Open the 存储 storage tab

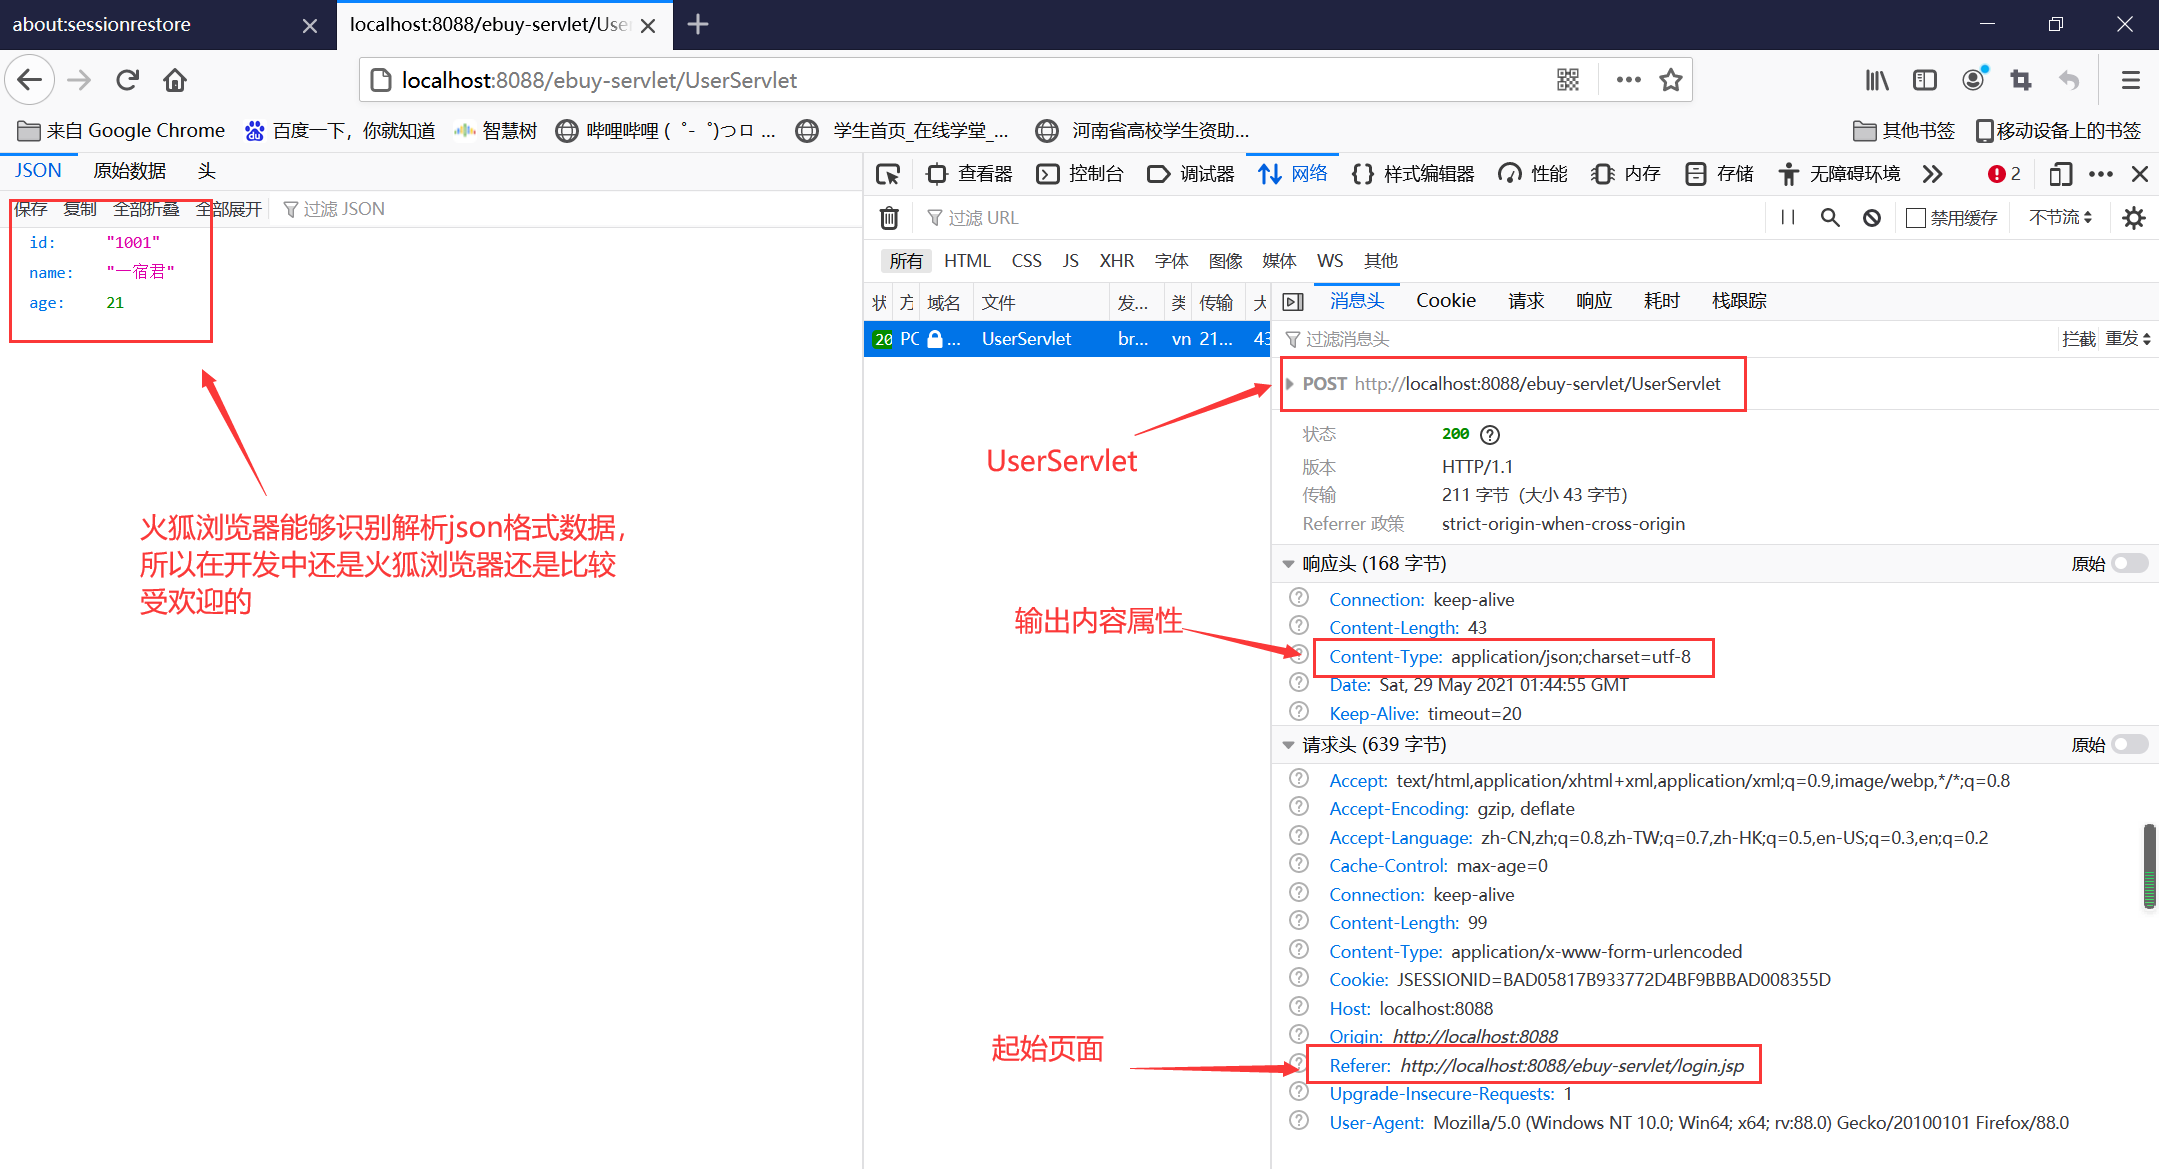(1719, 174)
